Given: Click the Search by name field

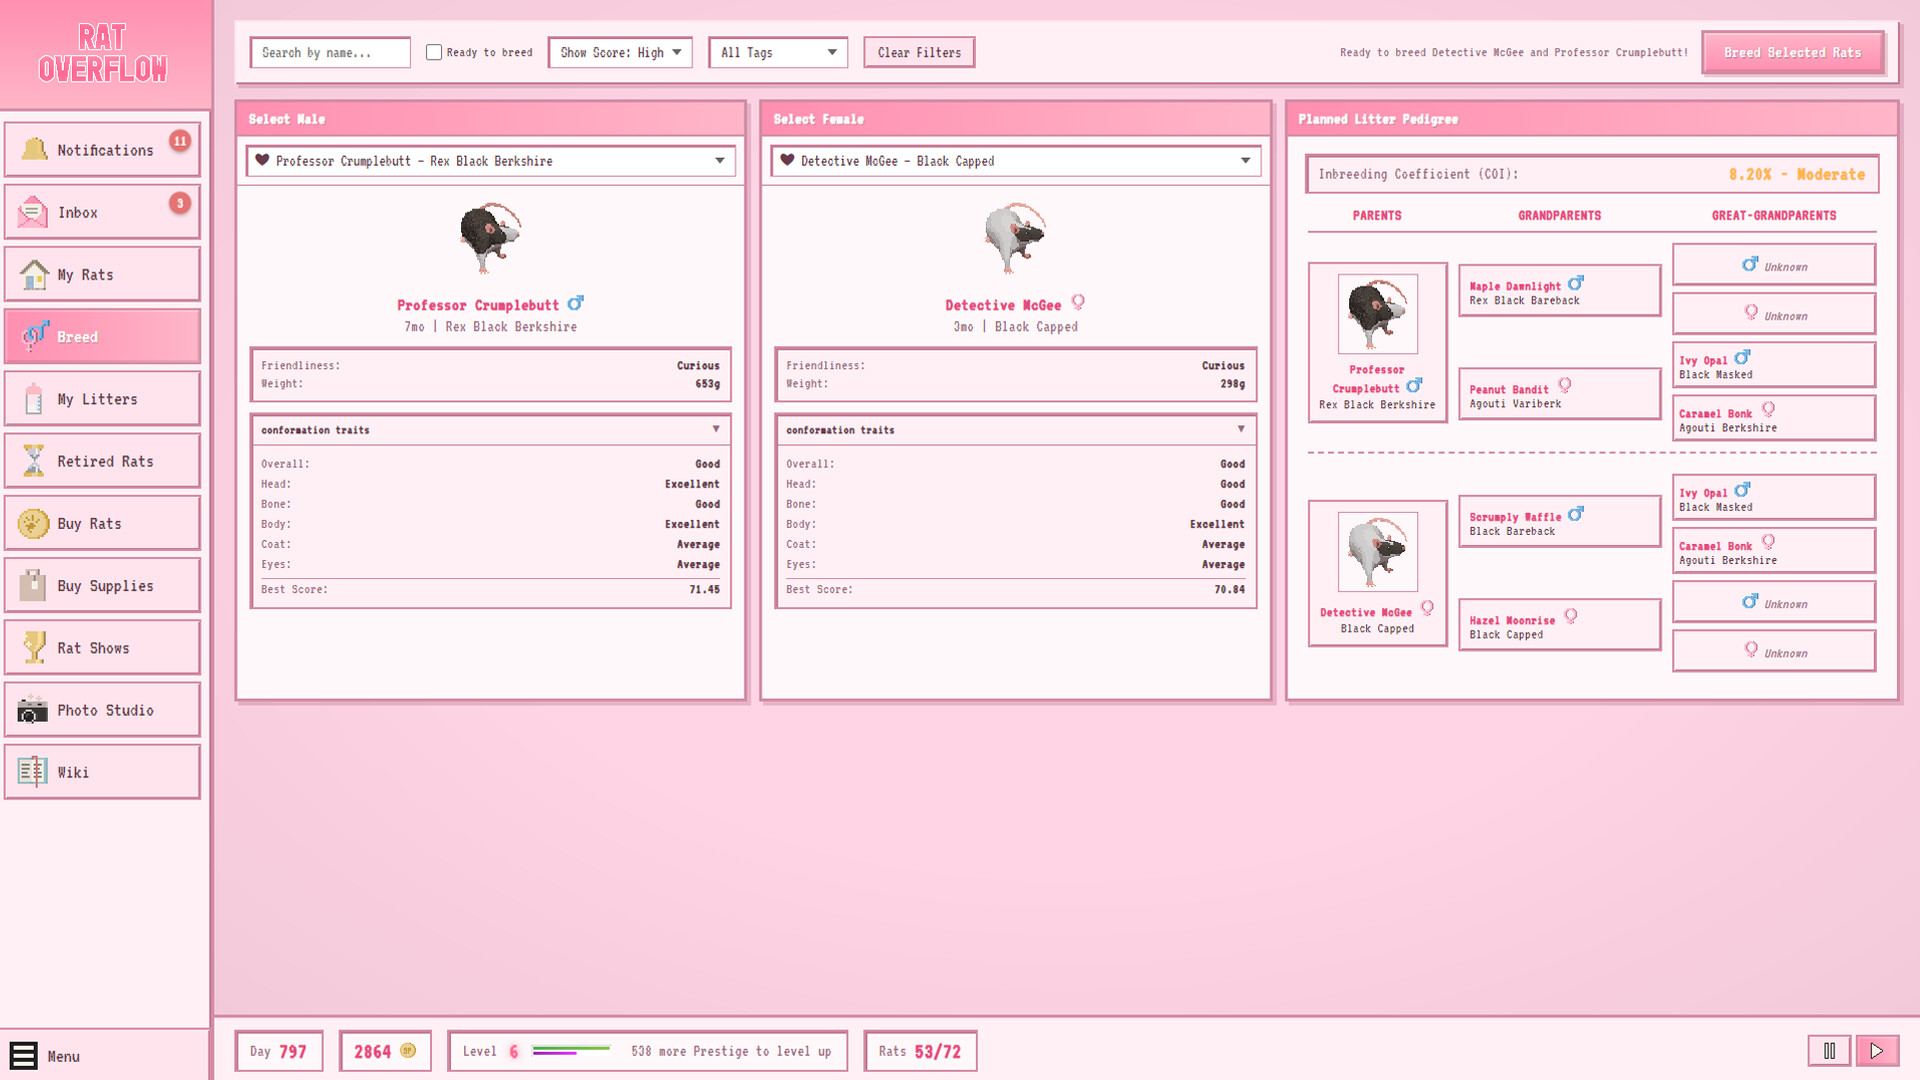Looking at the screenshot, I should 330,52.
